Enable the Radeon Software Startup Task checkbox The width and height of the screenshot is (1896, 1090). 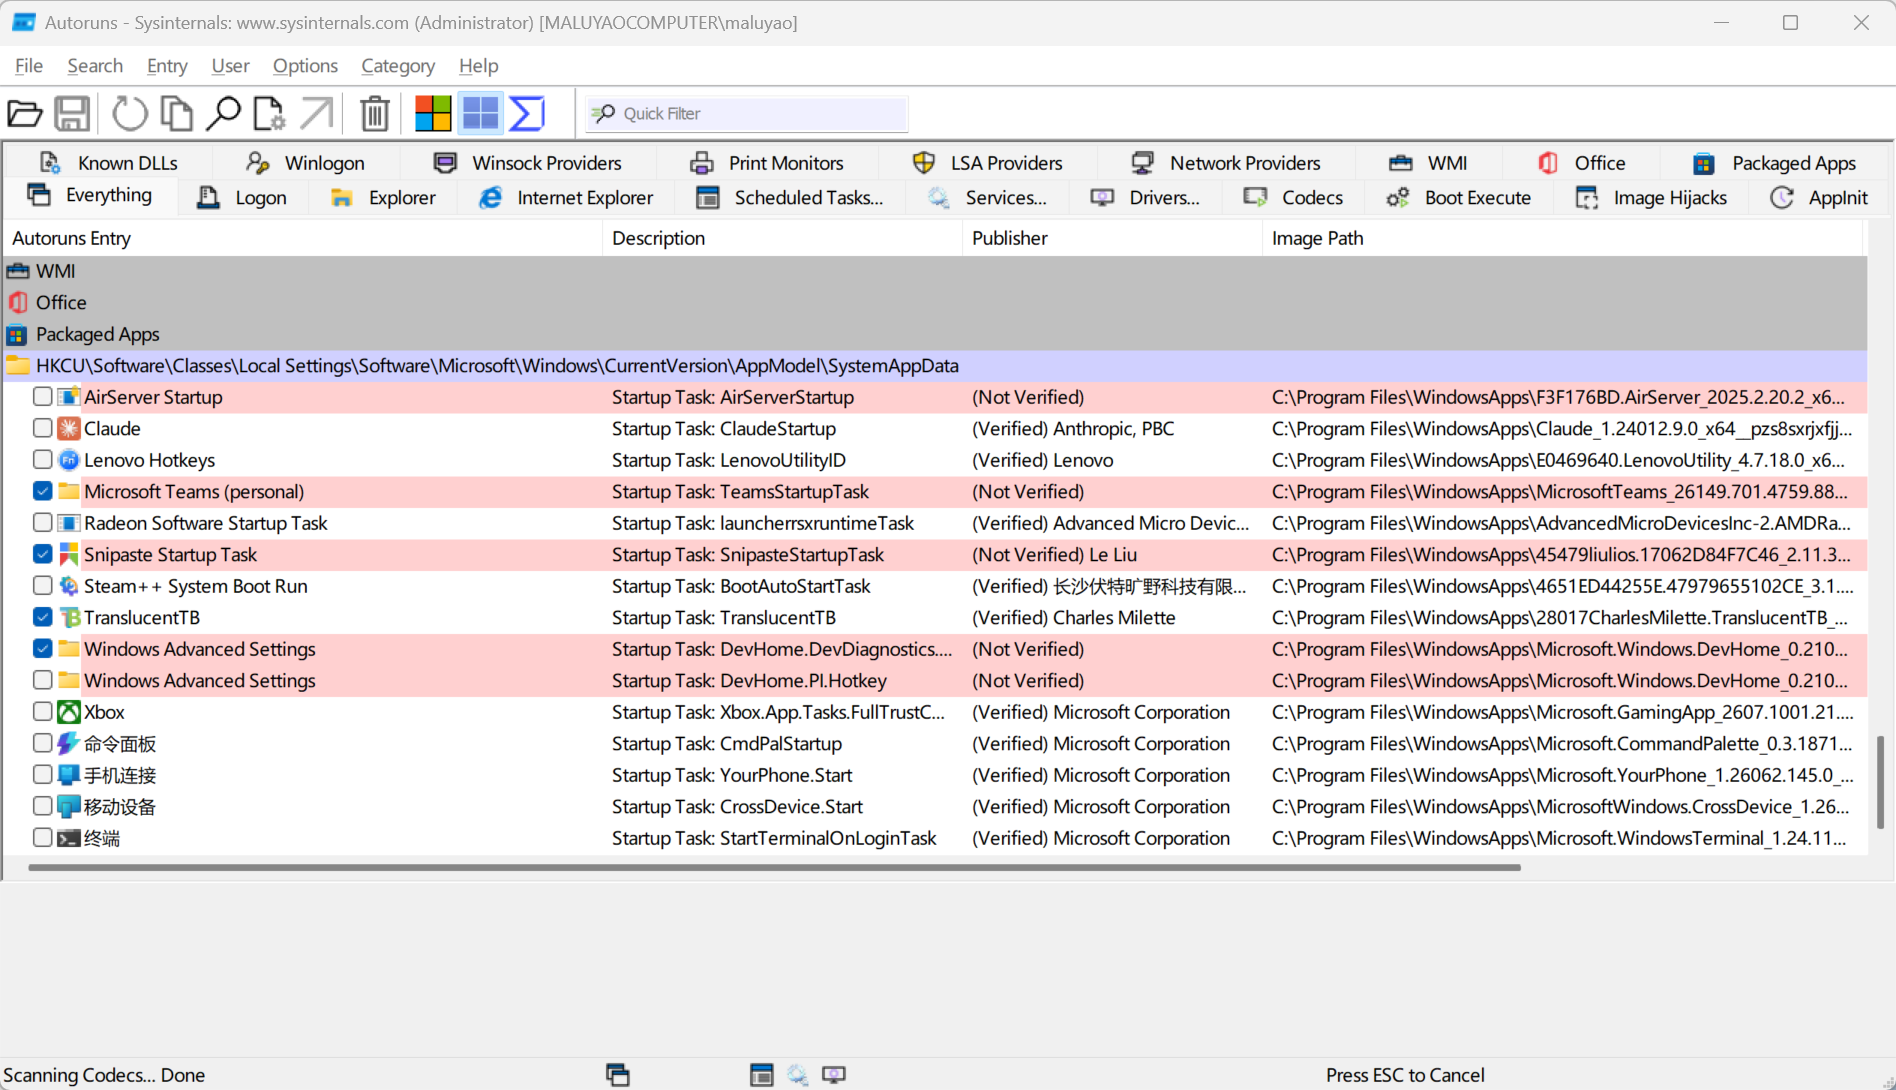42,523
